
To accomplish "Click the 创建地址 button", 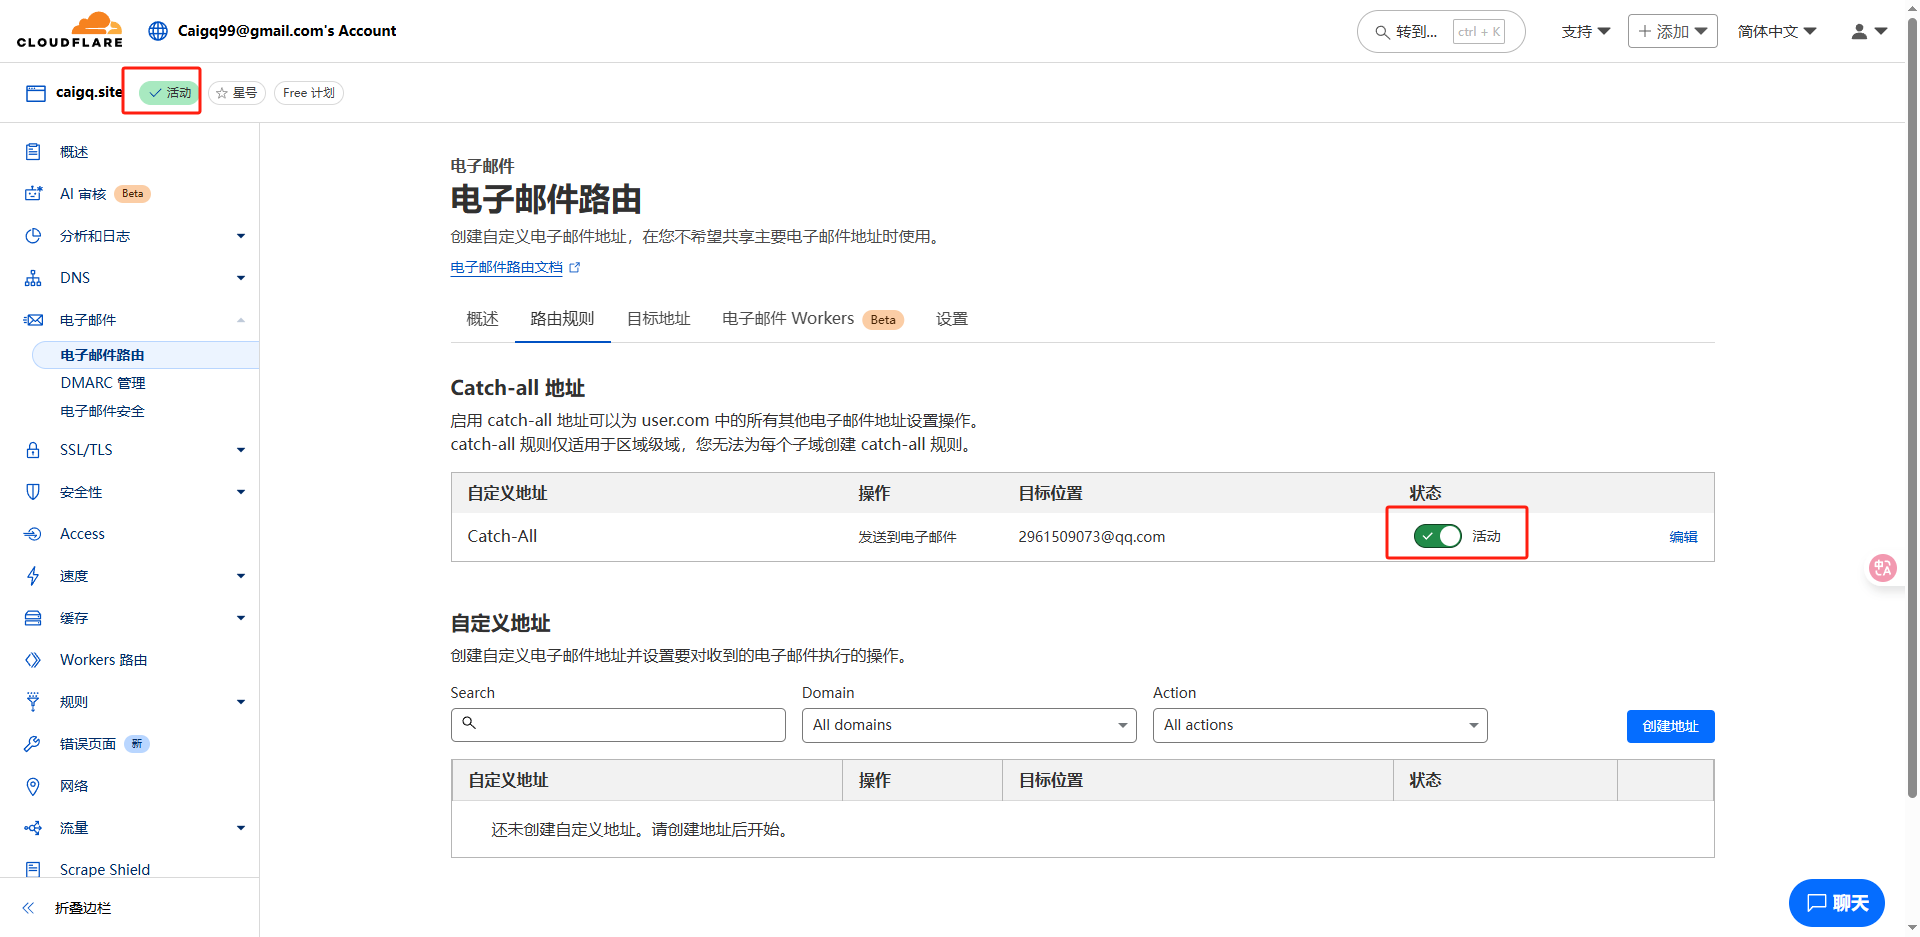I will pyautogui.click(x=1669, y=726).
